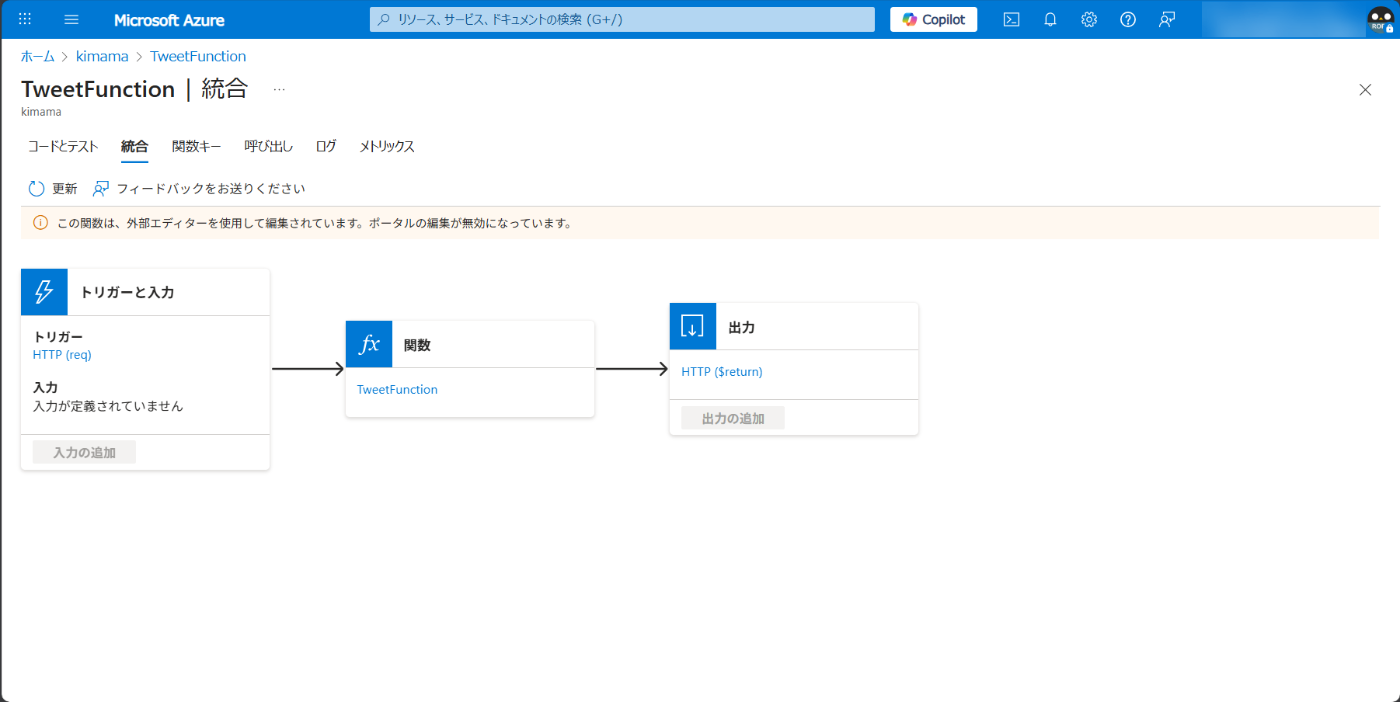This screenshot has width=1400, height=702.
Task: Open the Copilot button
Action: [934, 19]
